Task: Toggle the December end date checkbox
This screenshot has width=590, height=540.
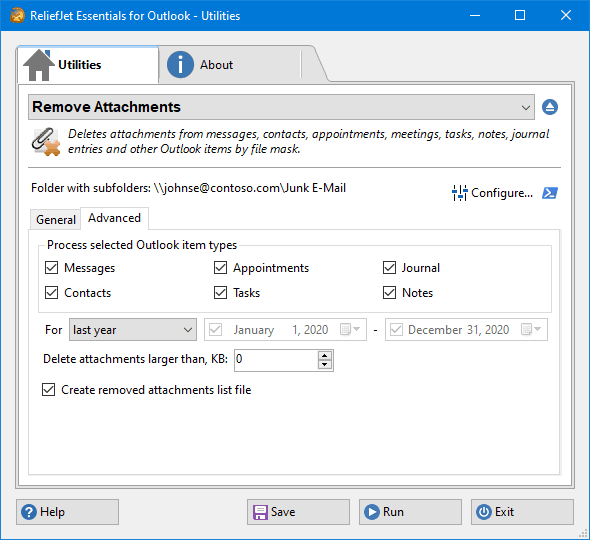Action: tap(396, 330)
